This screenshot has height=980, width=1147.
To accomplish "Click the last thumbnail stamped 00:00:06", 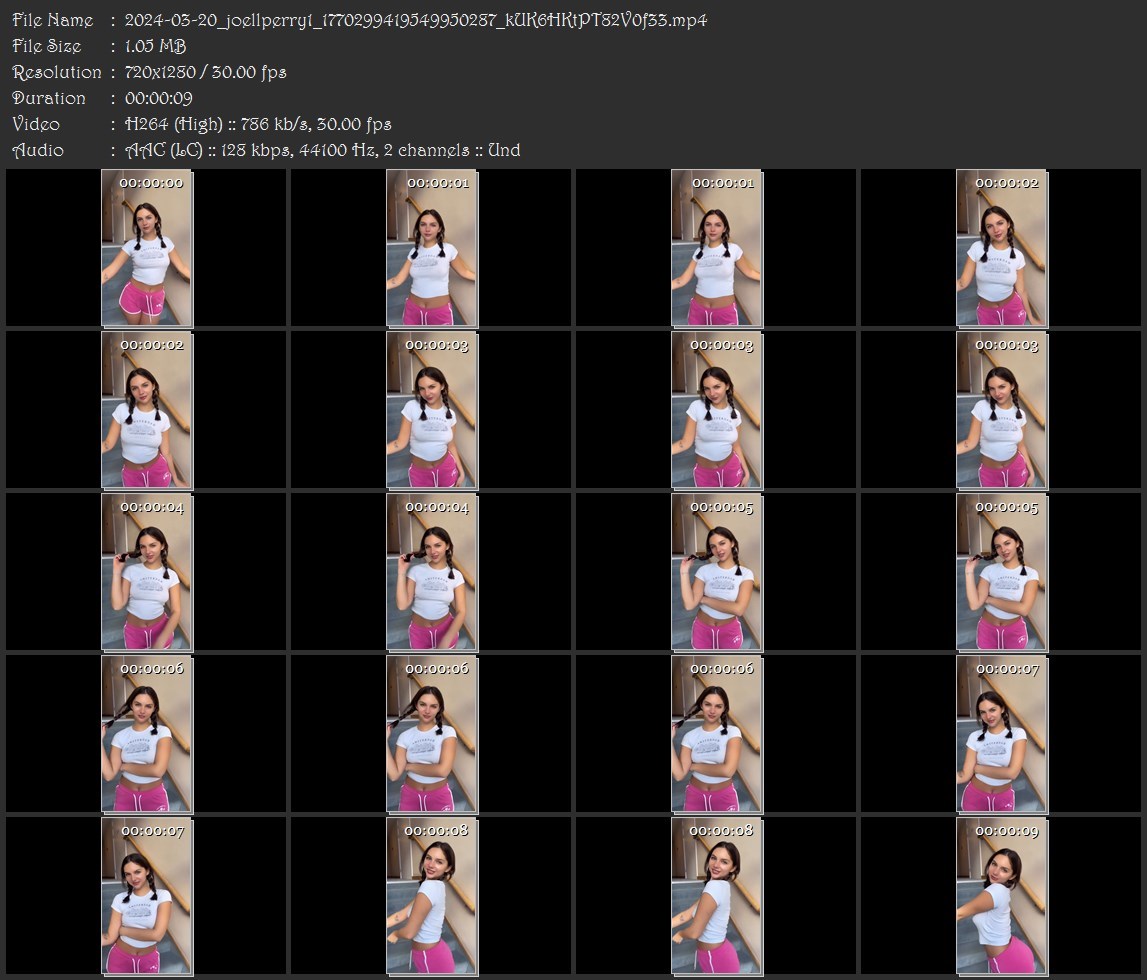I will click(x=717, y=734).
